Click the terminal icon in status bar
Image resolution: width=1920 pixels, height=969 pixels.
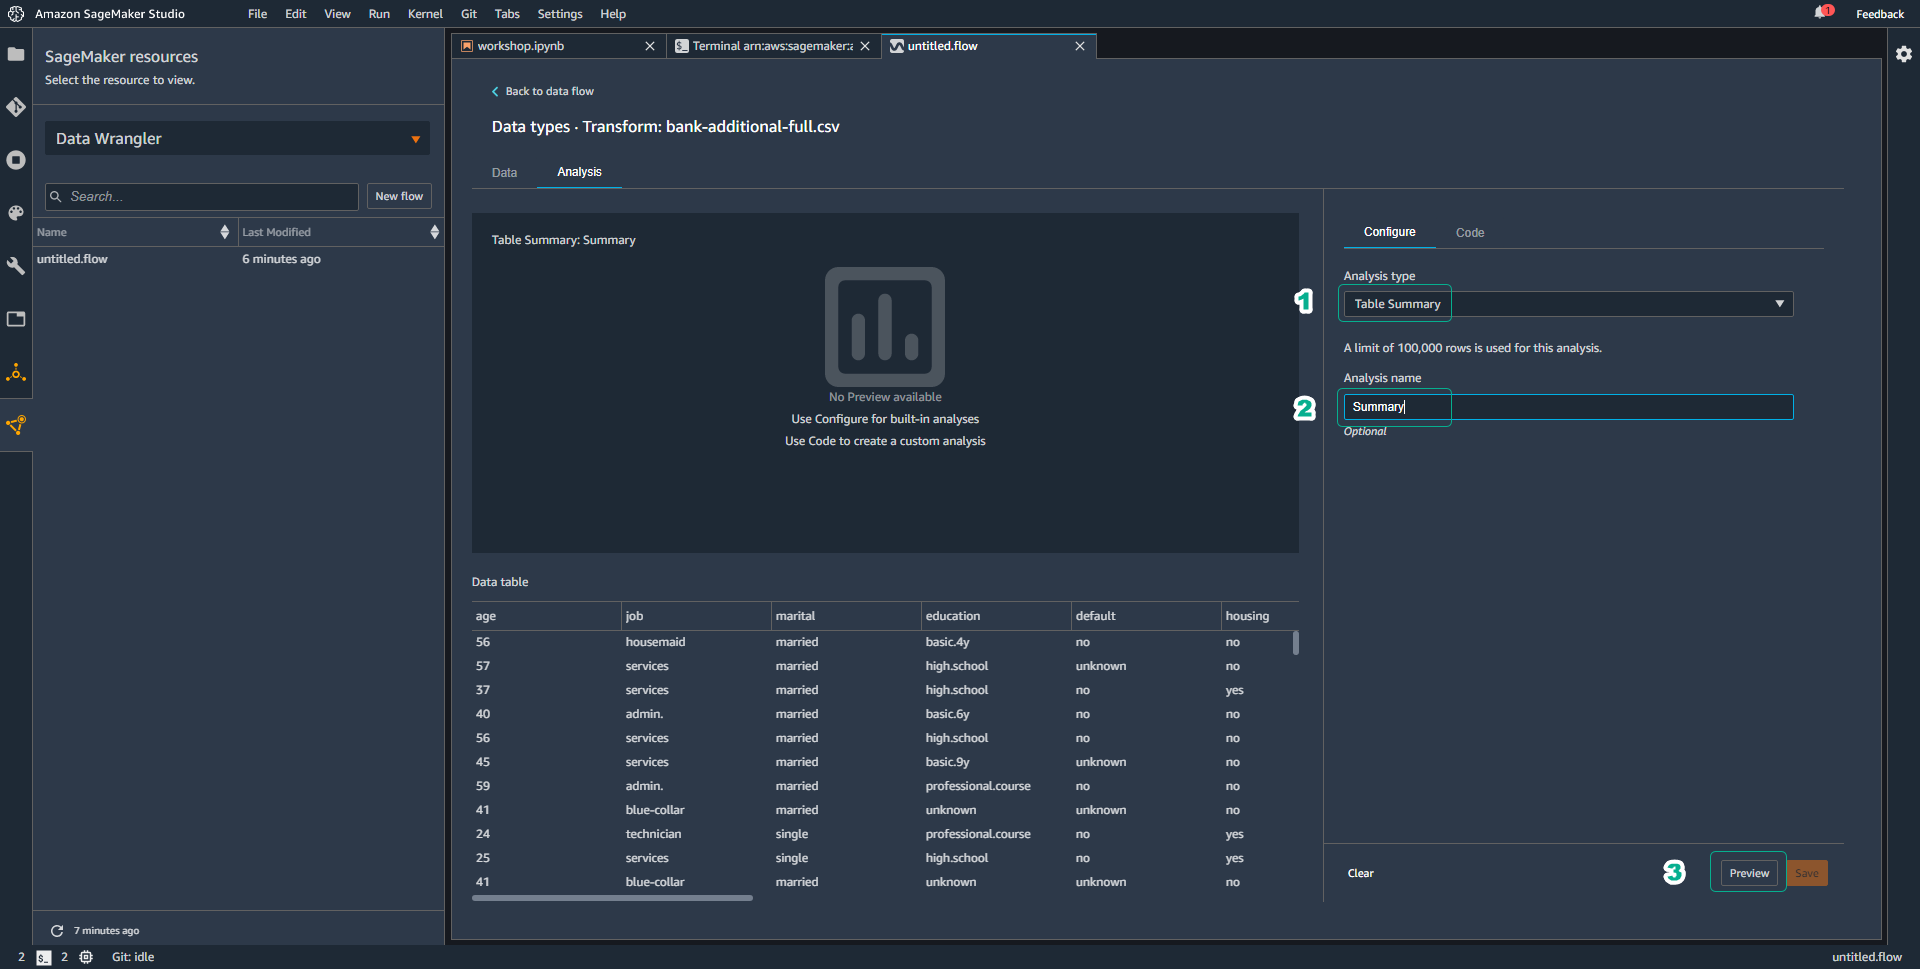pyautogui.click(x=44, y=958)
